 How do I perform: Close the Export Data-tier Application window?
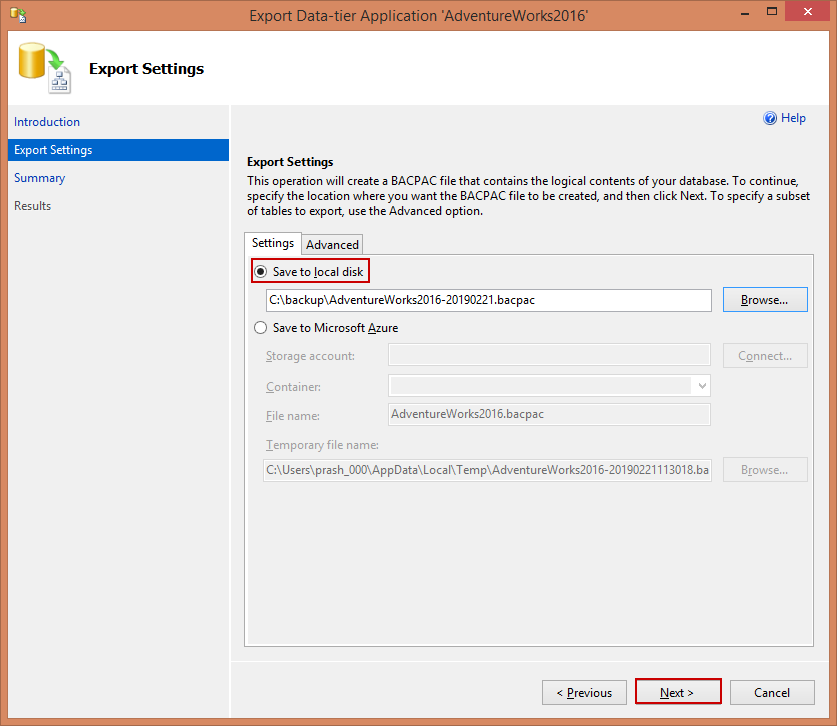807,14
